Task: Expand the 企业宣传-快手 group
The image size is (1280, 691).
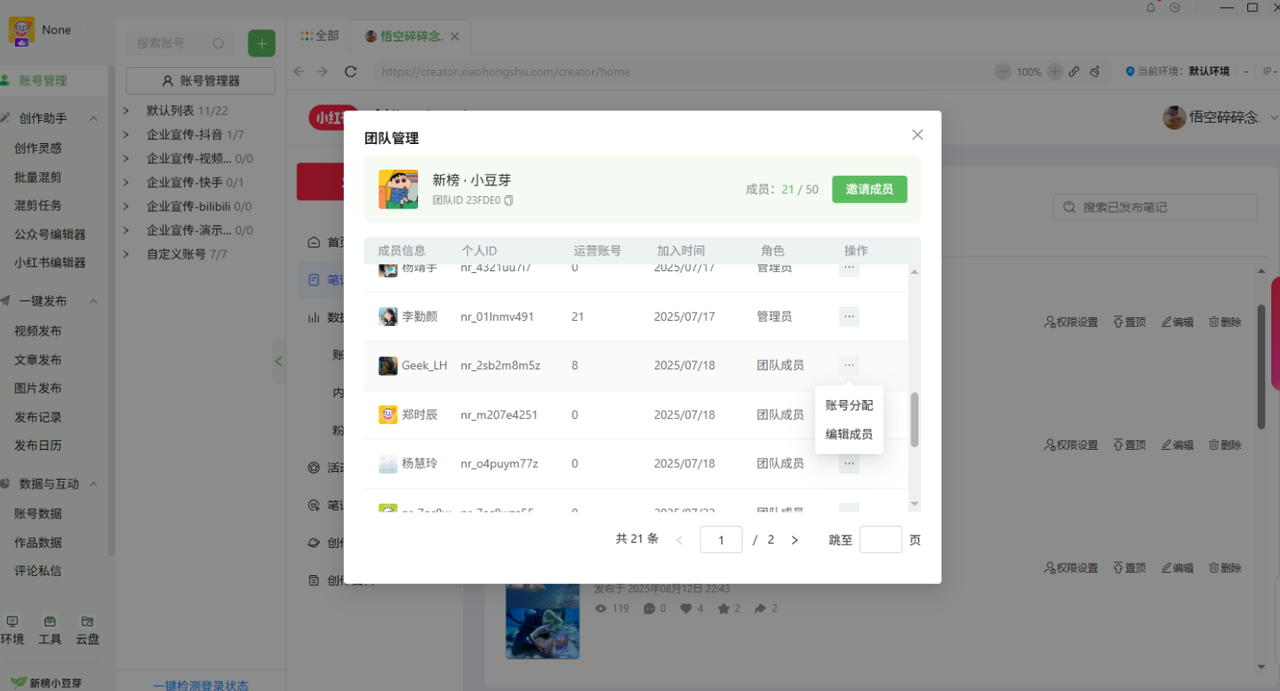Action: [126, 182]
